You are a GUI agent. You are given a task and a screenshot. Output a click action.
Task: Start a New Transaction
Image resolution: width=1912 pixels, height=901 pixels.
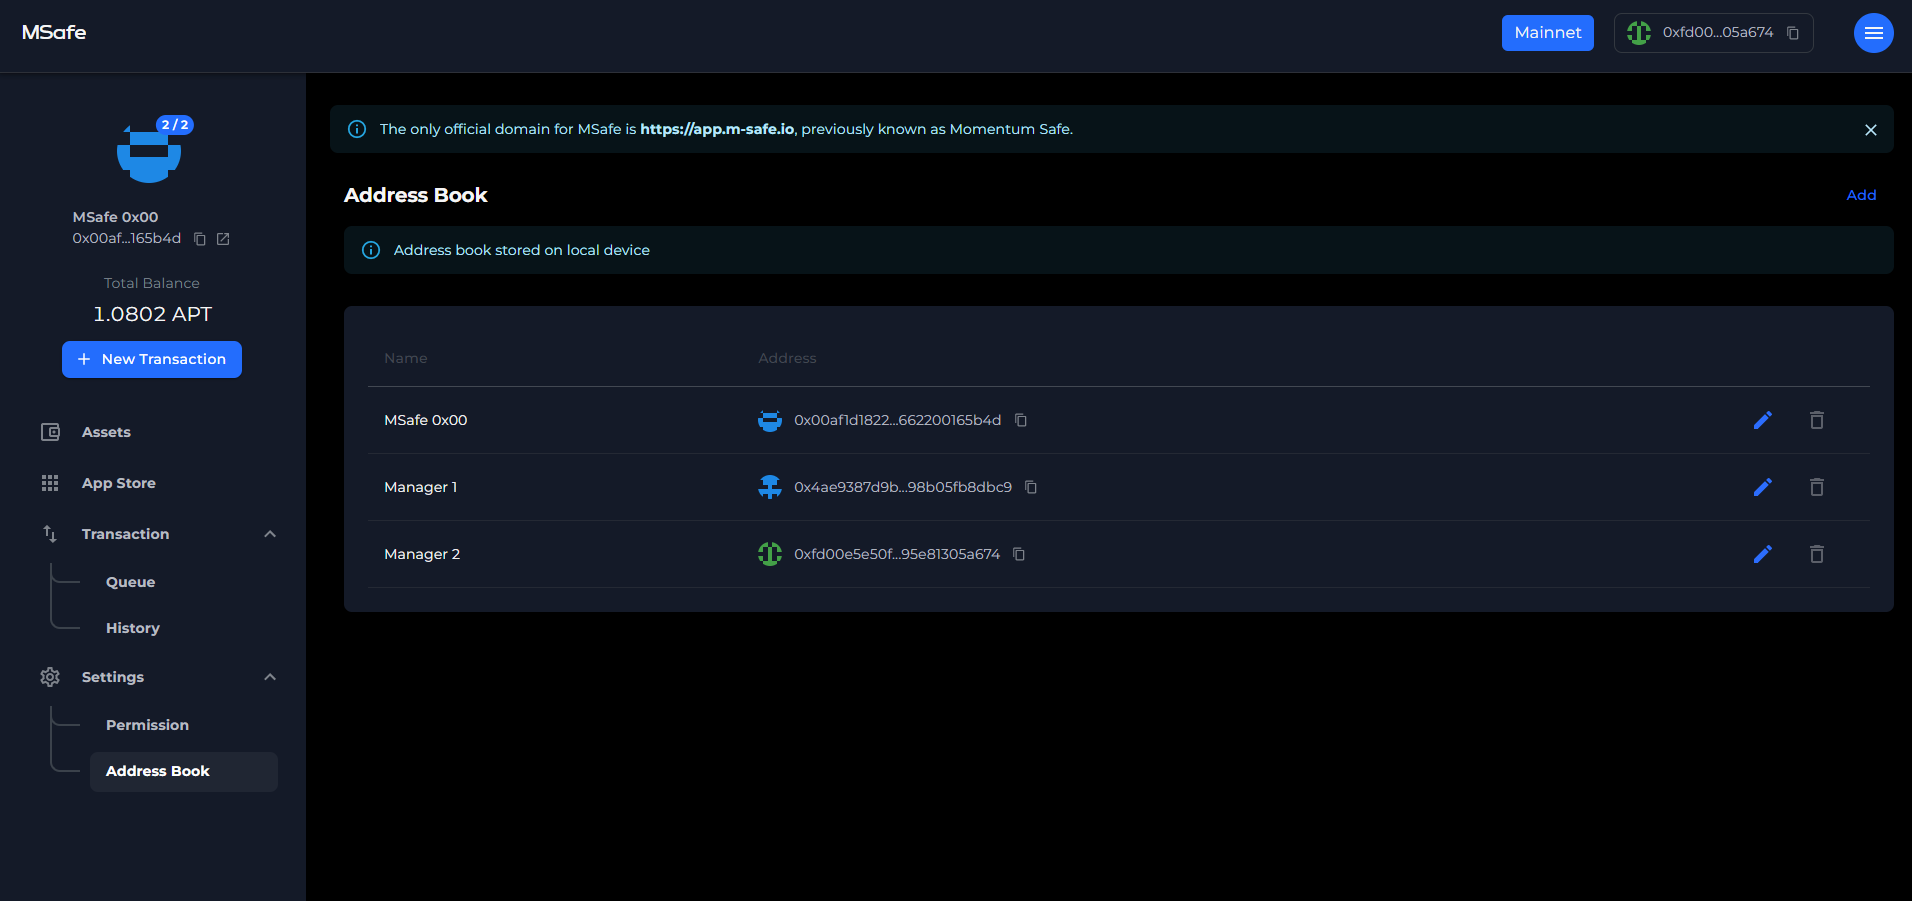pyautogui.click(x=152, y=359)
